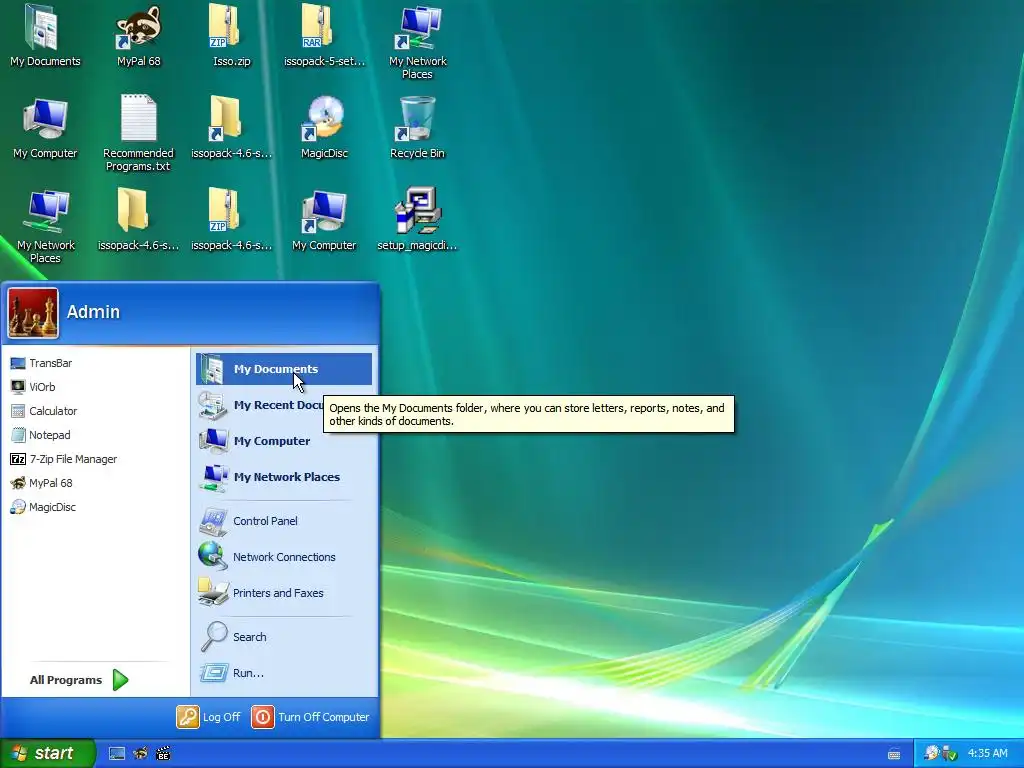Open the Run... dialog from Start menu
Image resolution: width=1024 pixels, height=768 pixels.
283,673
